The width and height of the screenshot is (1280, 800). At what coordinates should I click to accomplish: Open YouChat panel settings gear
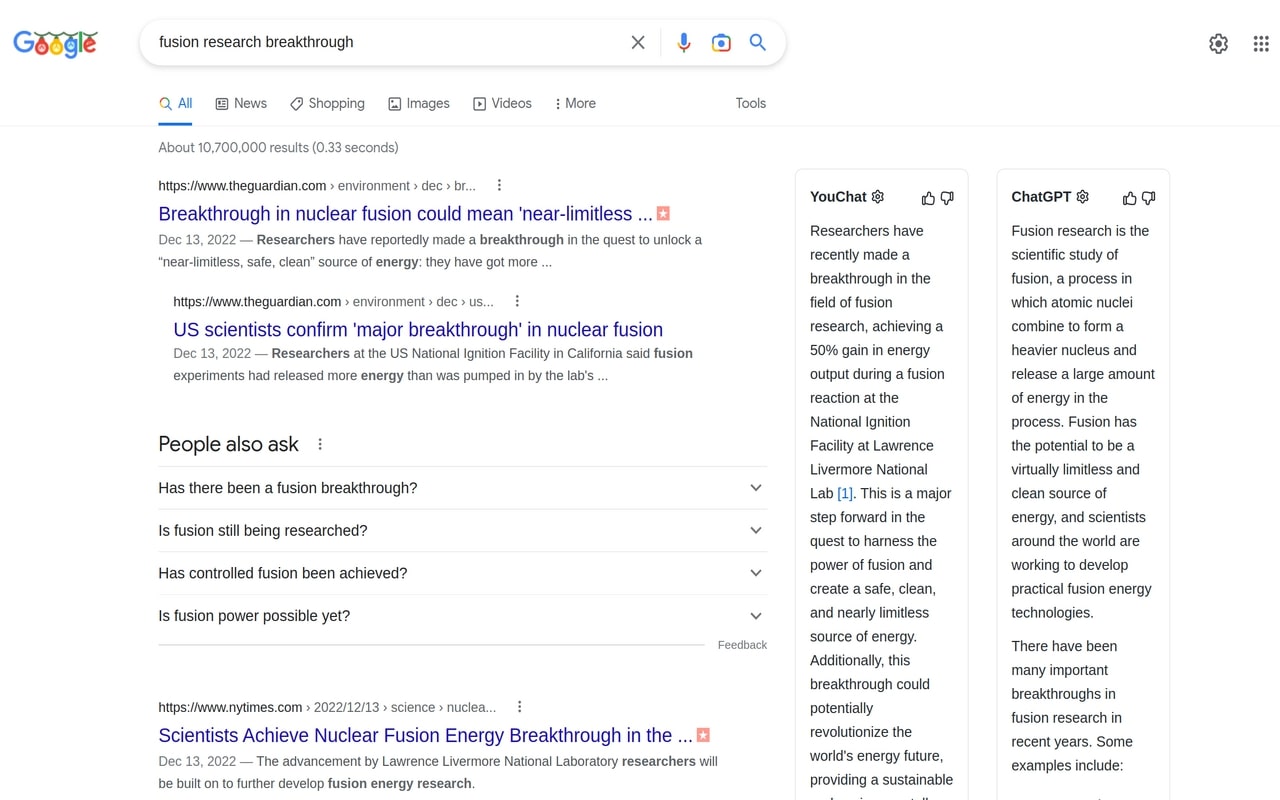point(878,197)
